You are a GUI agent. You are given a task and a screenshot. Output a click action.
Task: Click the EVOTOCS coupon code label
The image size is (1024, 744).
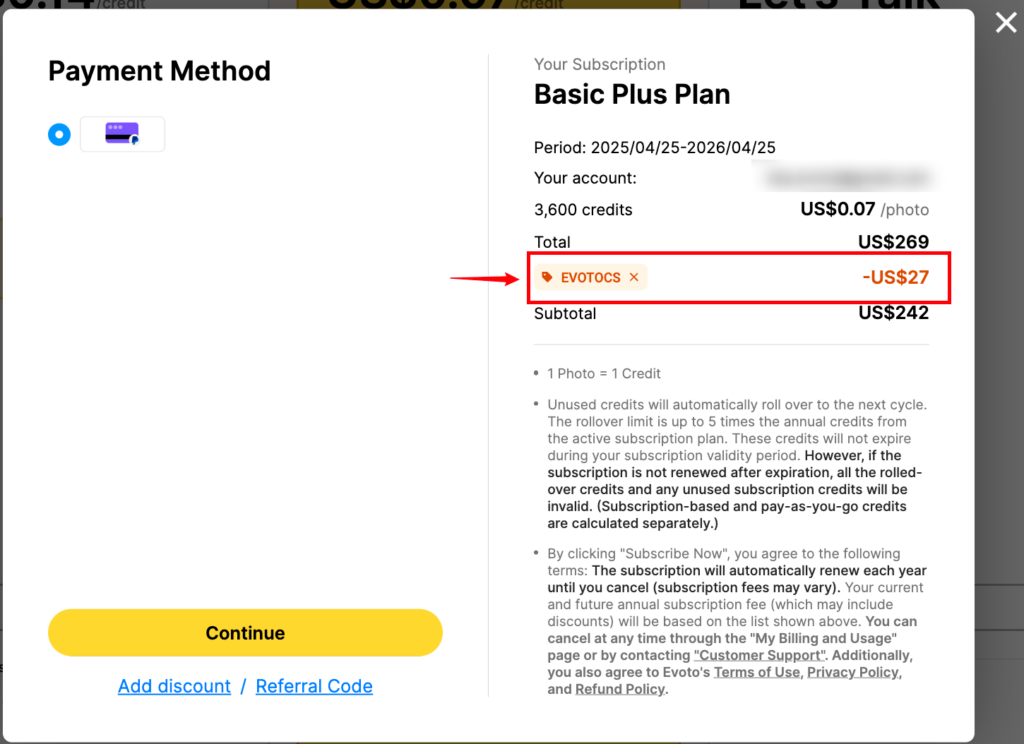590,278
